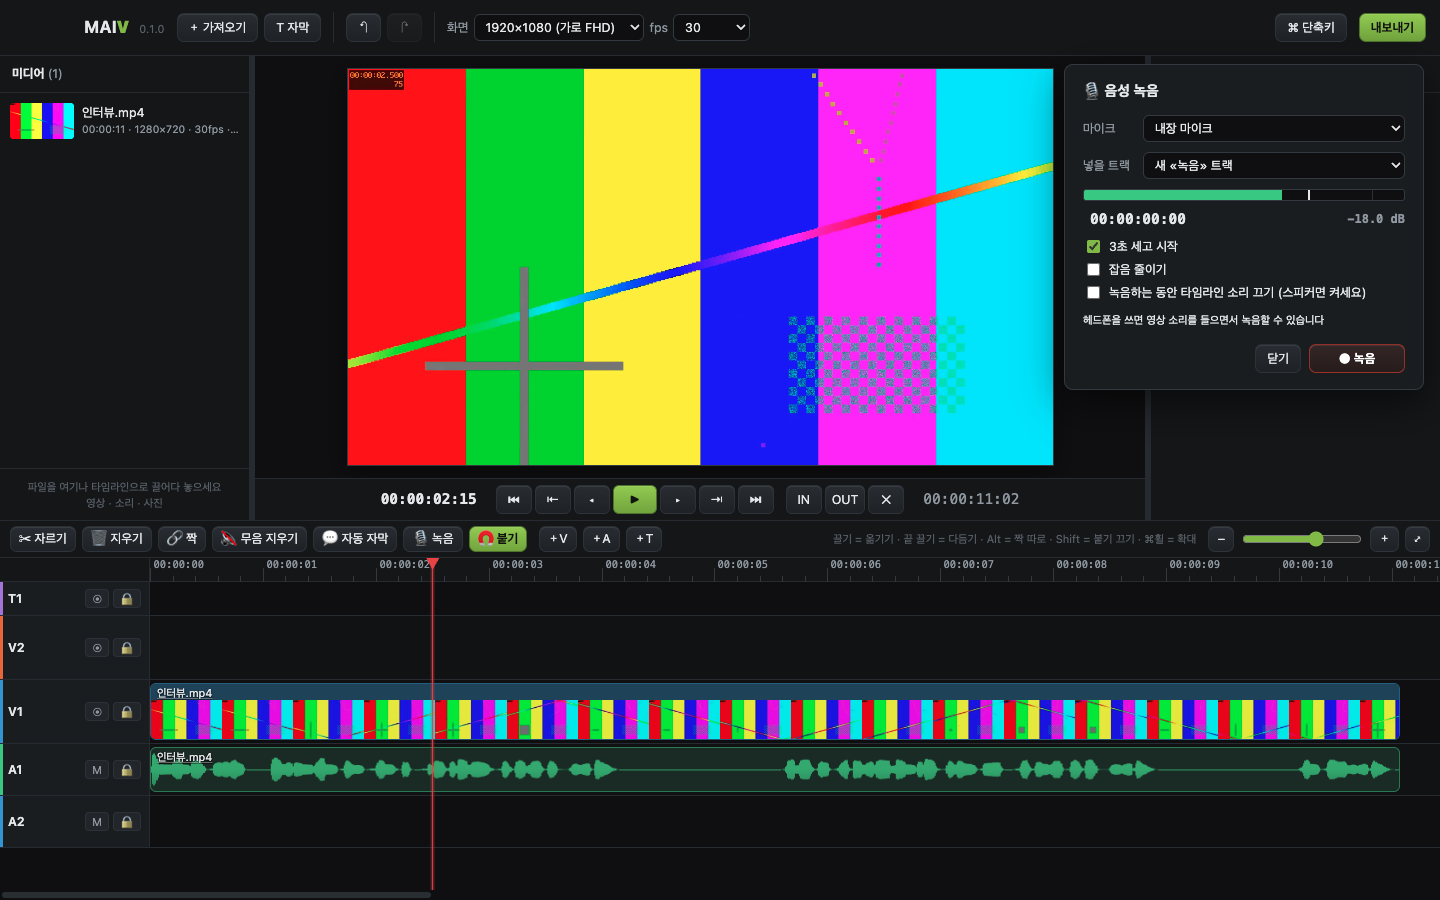1440x900 pixels.
Task: Zoom out the timeline with the minus button
Action: tap(1221, 538)
